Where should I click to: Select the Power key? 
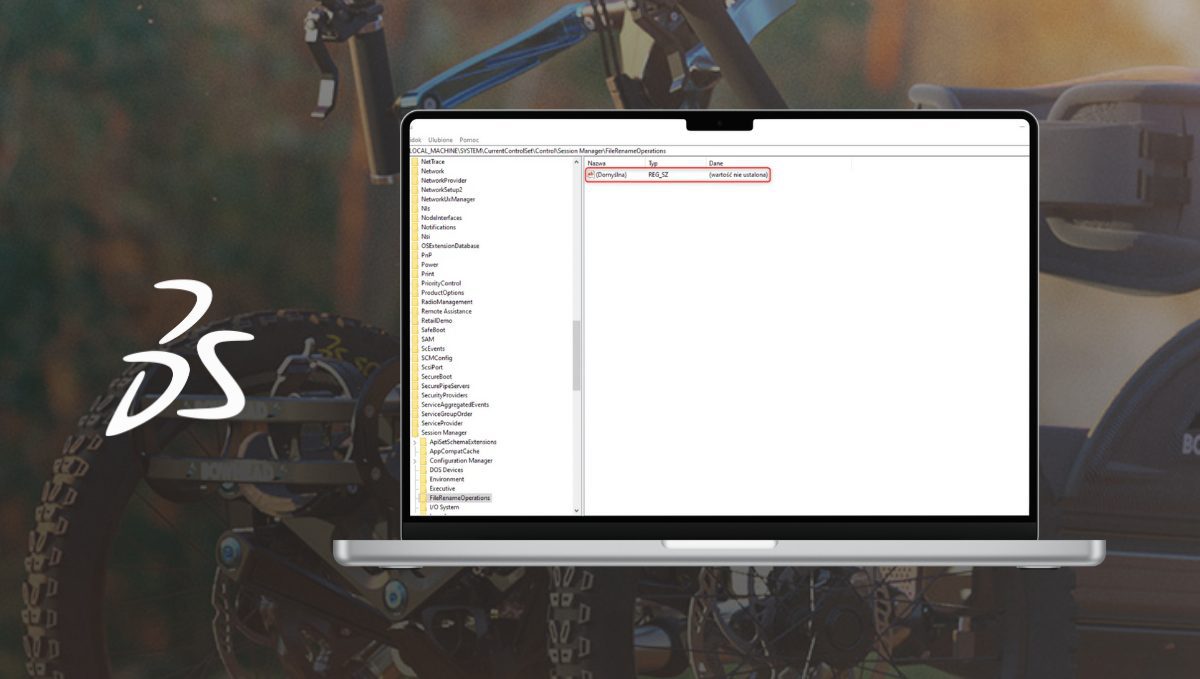click(x=430, y=264)
